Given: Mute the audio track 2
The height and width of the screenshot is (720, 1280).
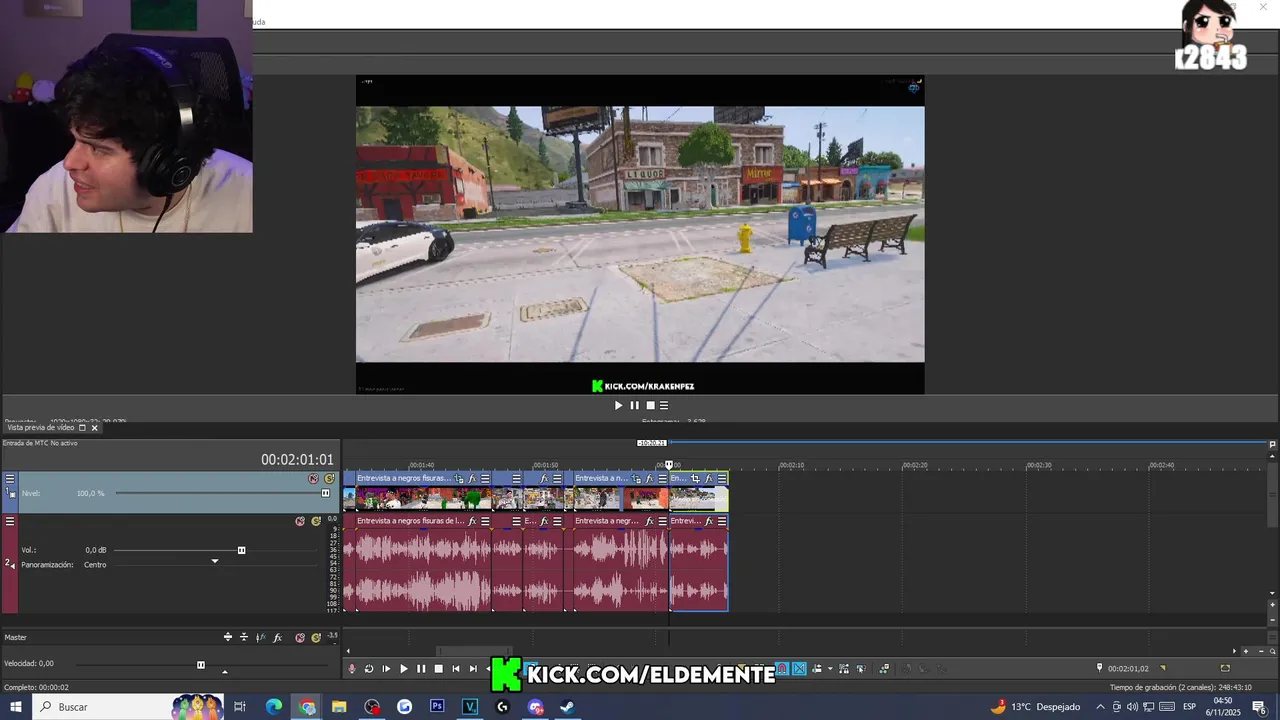Looking at the screenshot, I should pos(300,521).
